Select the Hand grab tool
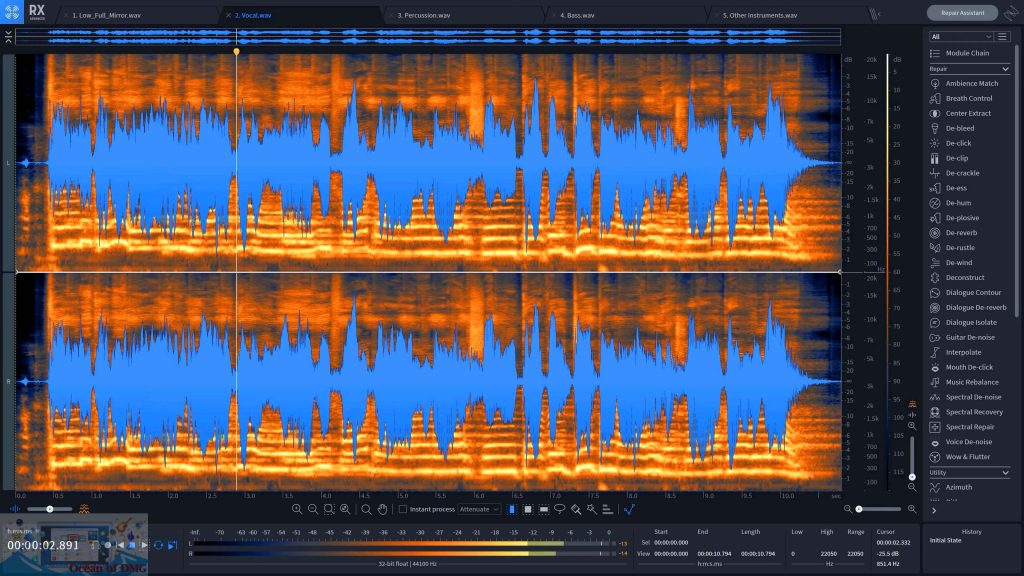 click(383, 510)
